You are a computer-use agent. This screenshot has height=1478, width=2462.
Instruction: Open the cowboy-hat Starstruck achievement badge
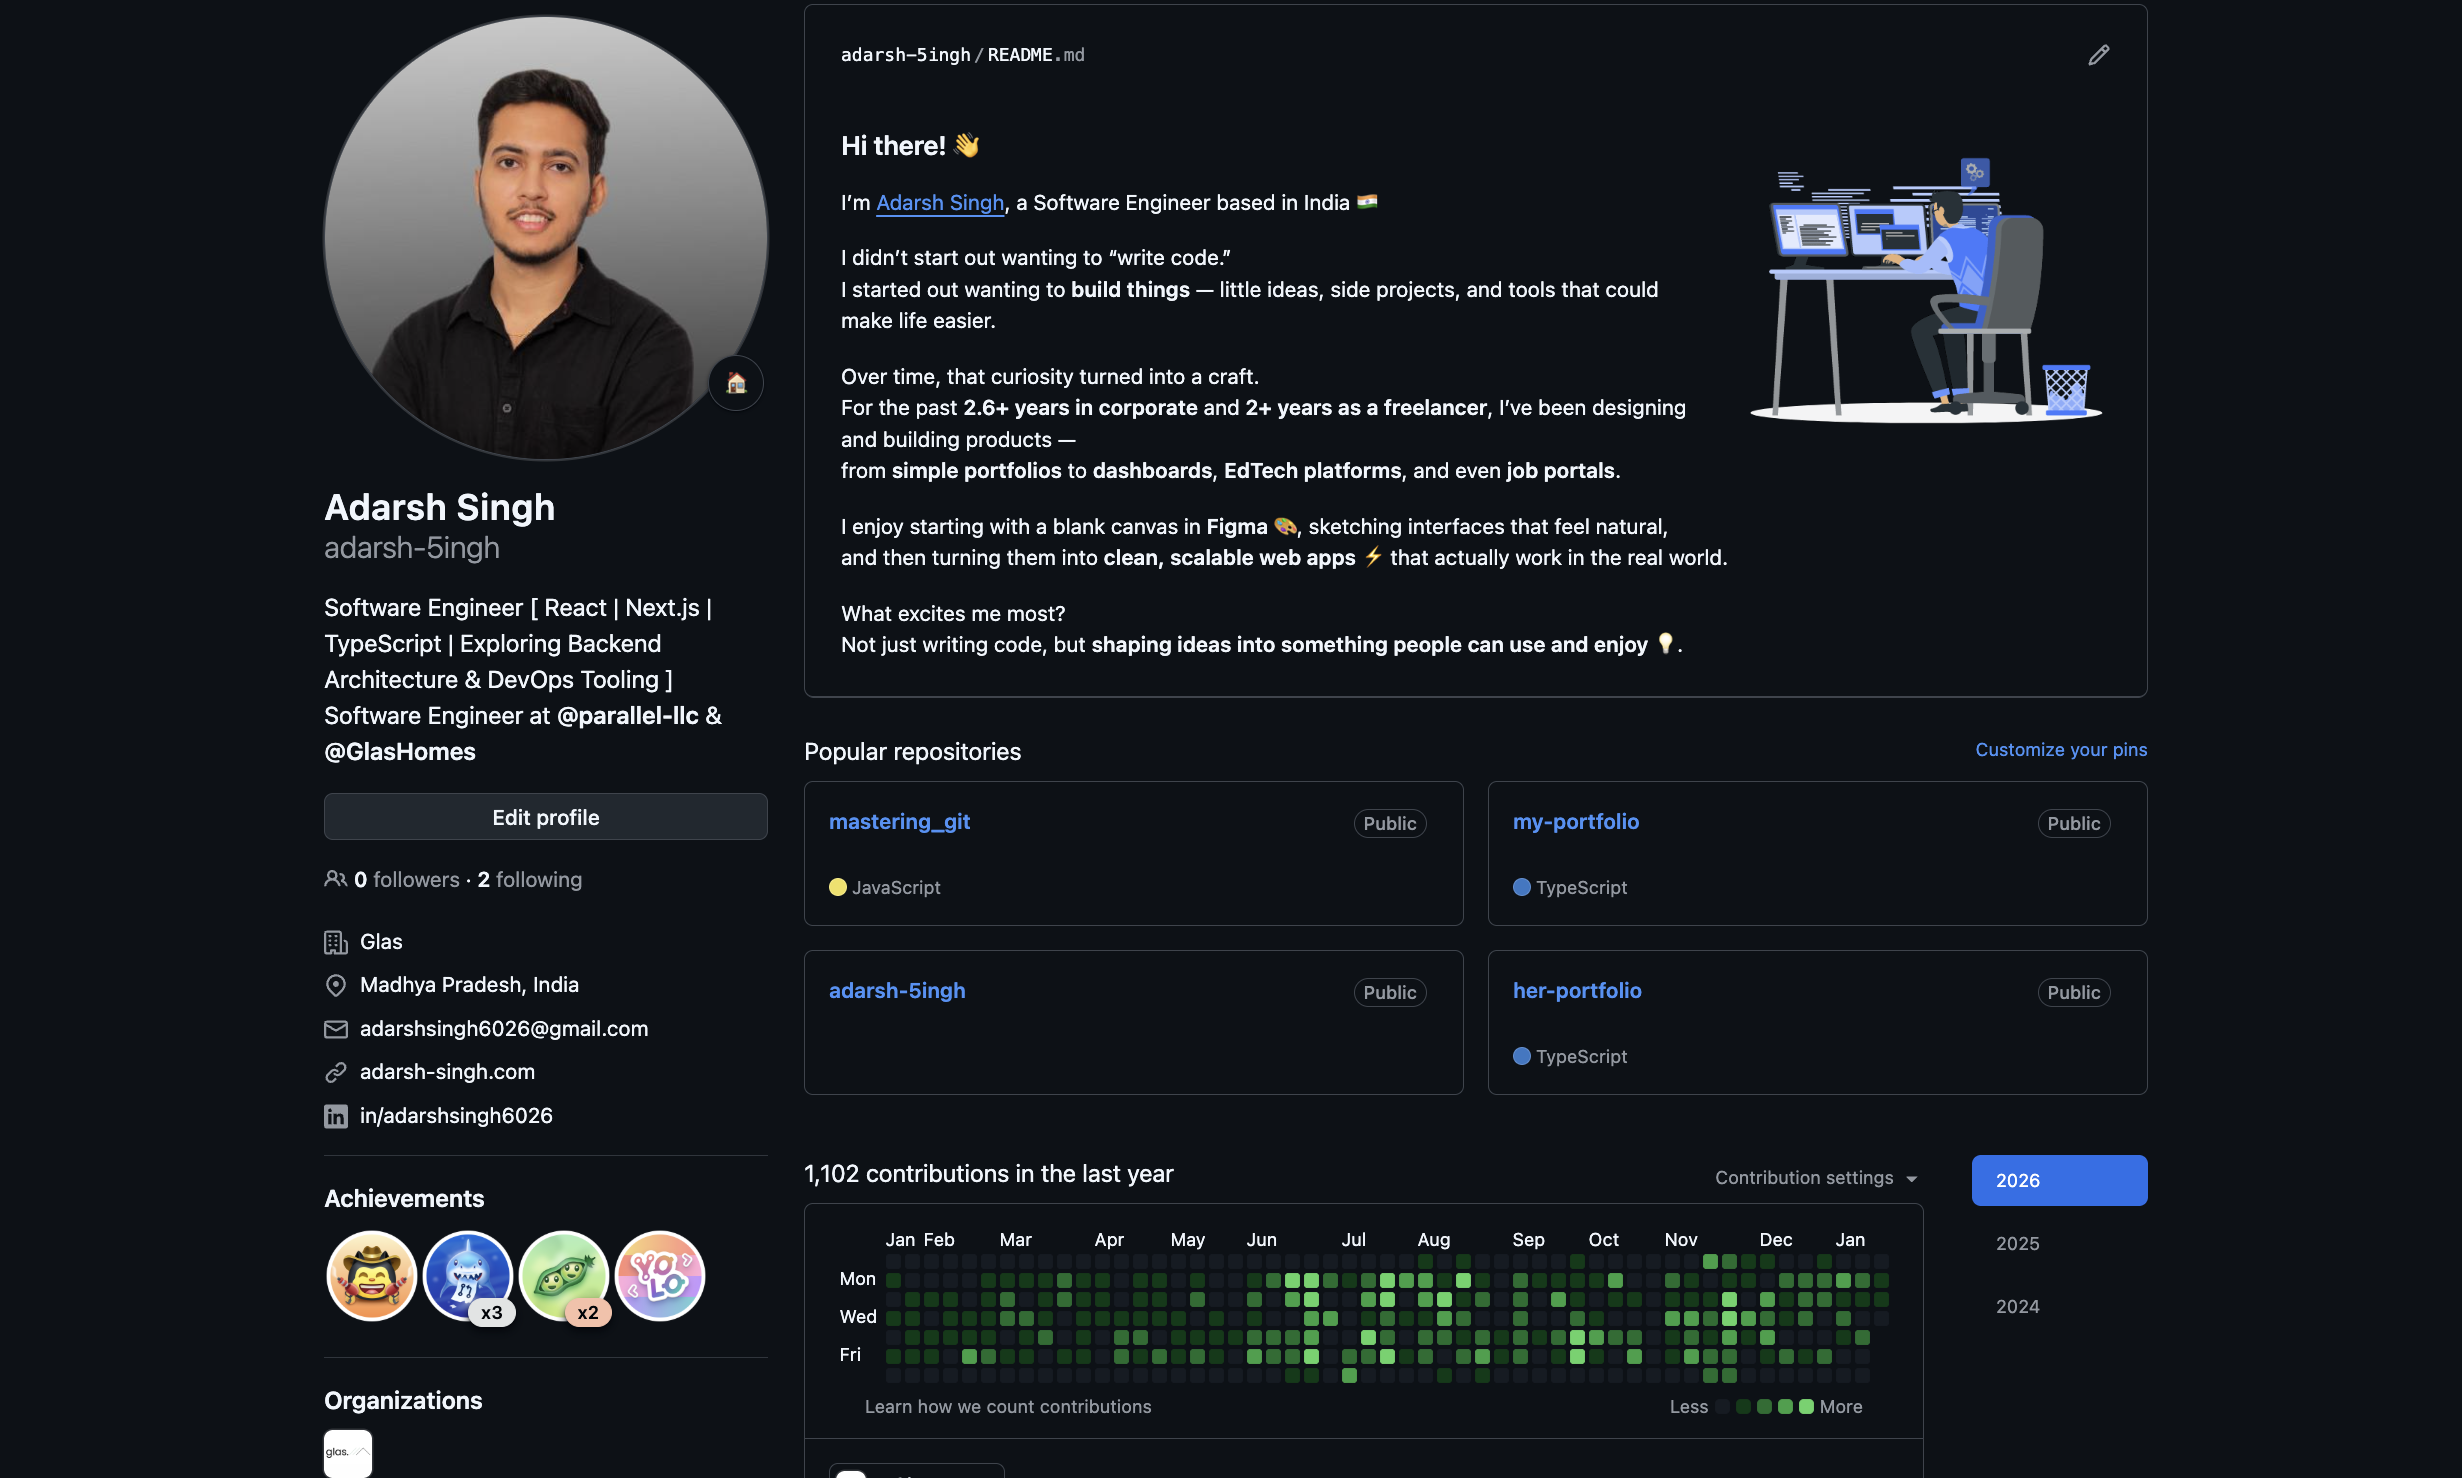point(371,1276)
